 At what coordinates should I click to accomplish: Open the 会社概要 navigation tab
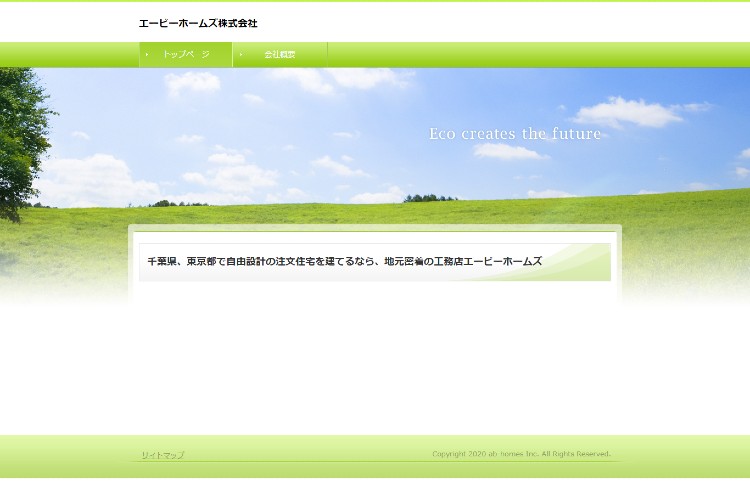point(280,55)
